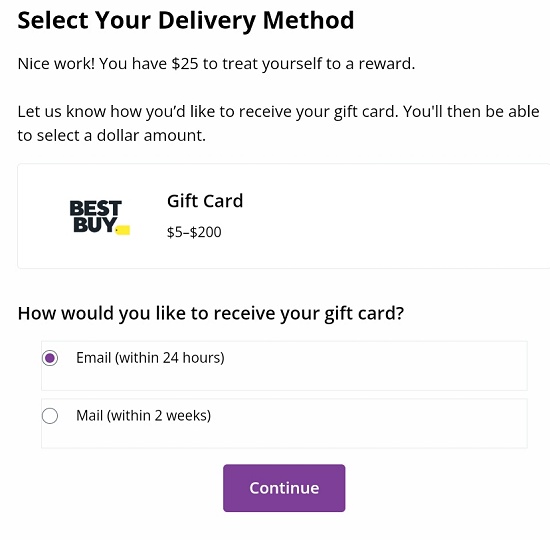Click the Best Buy gift card panel
The width and height of the screenshot is (550, 540).
(x=284, y=216)
